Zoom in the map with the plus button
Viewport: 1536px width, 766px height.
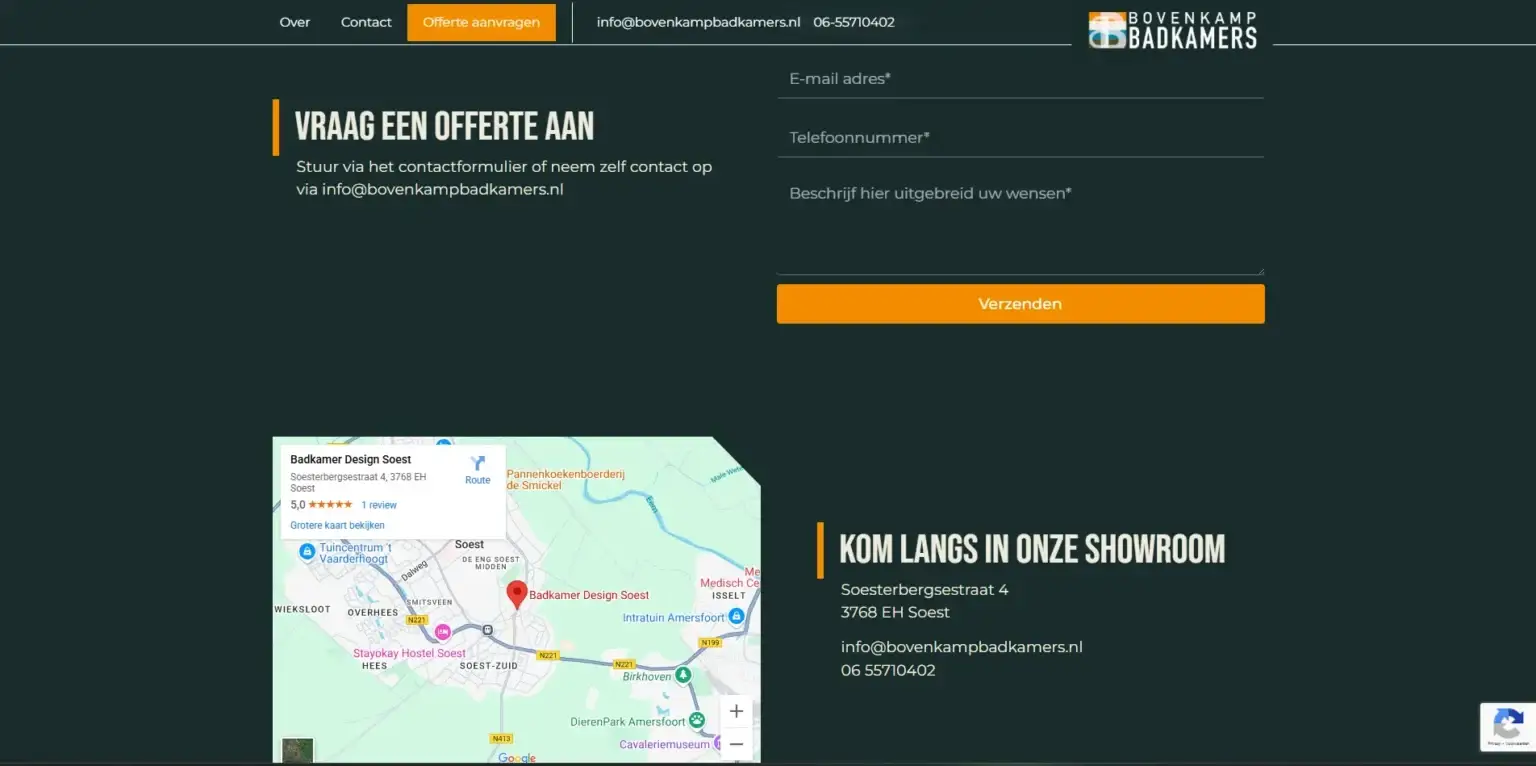click(x=736, y=711)
